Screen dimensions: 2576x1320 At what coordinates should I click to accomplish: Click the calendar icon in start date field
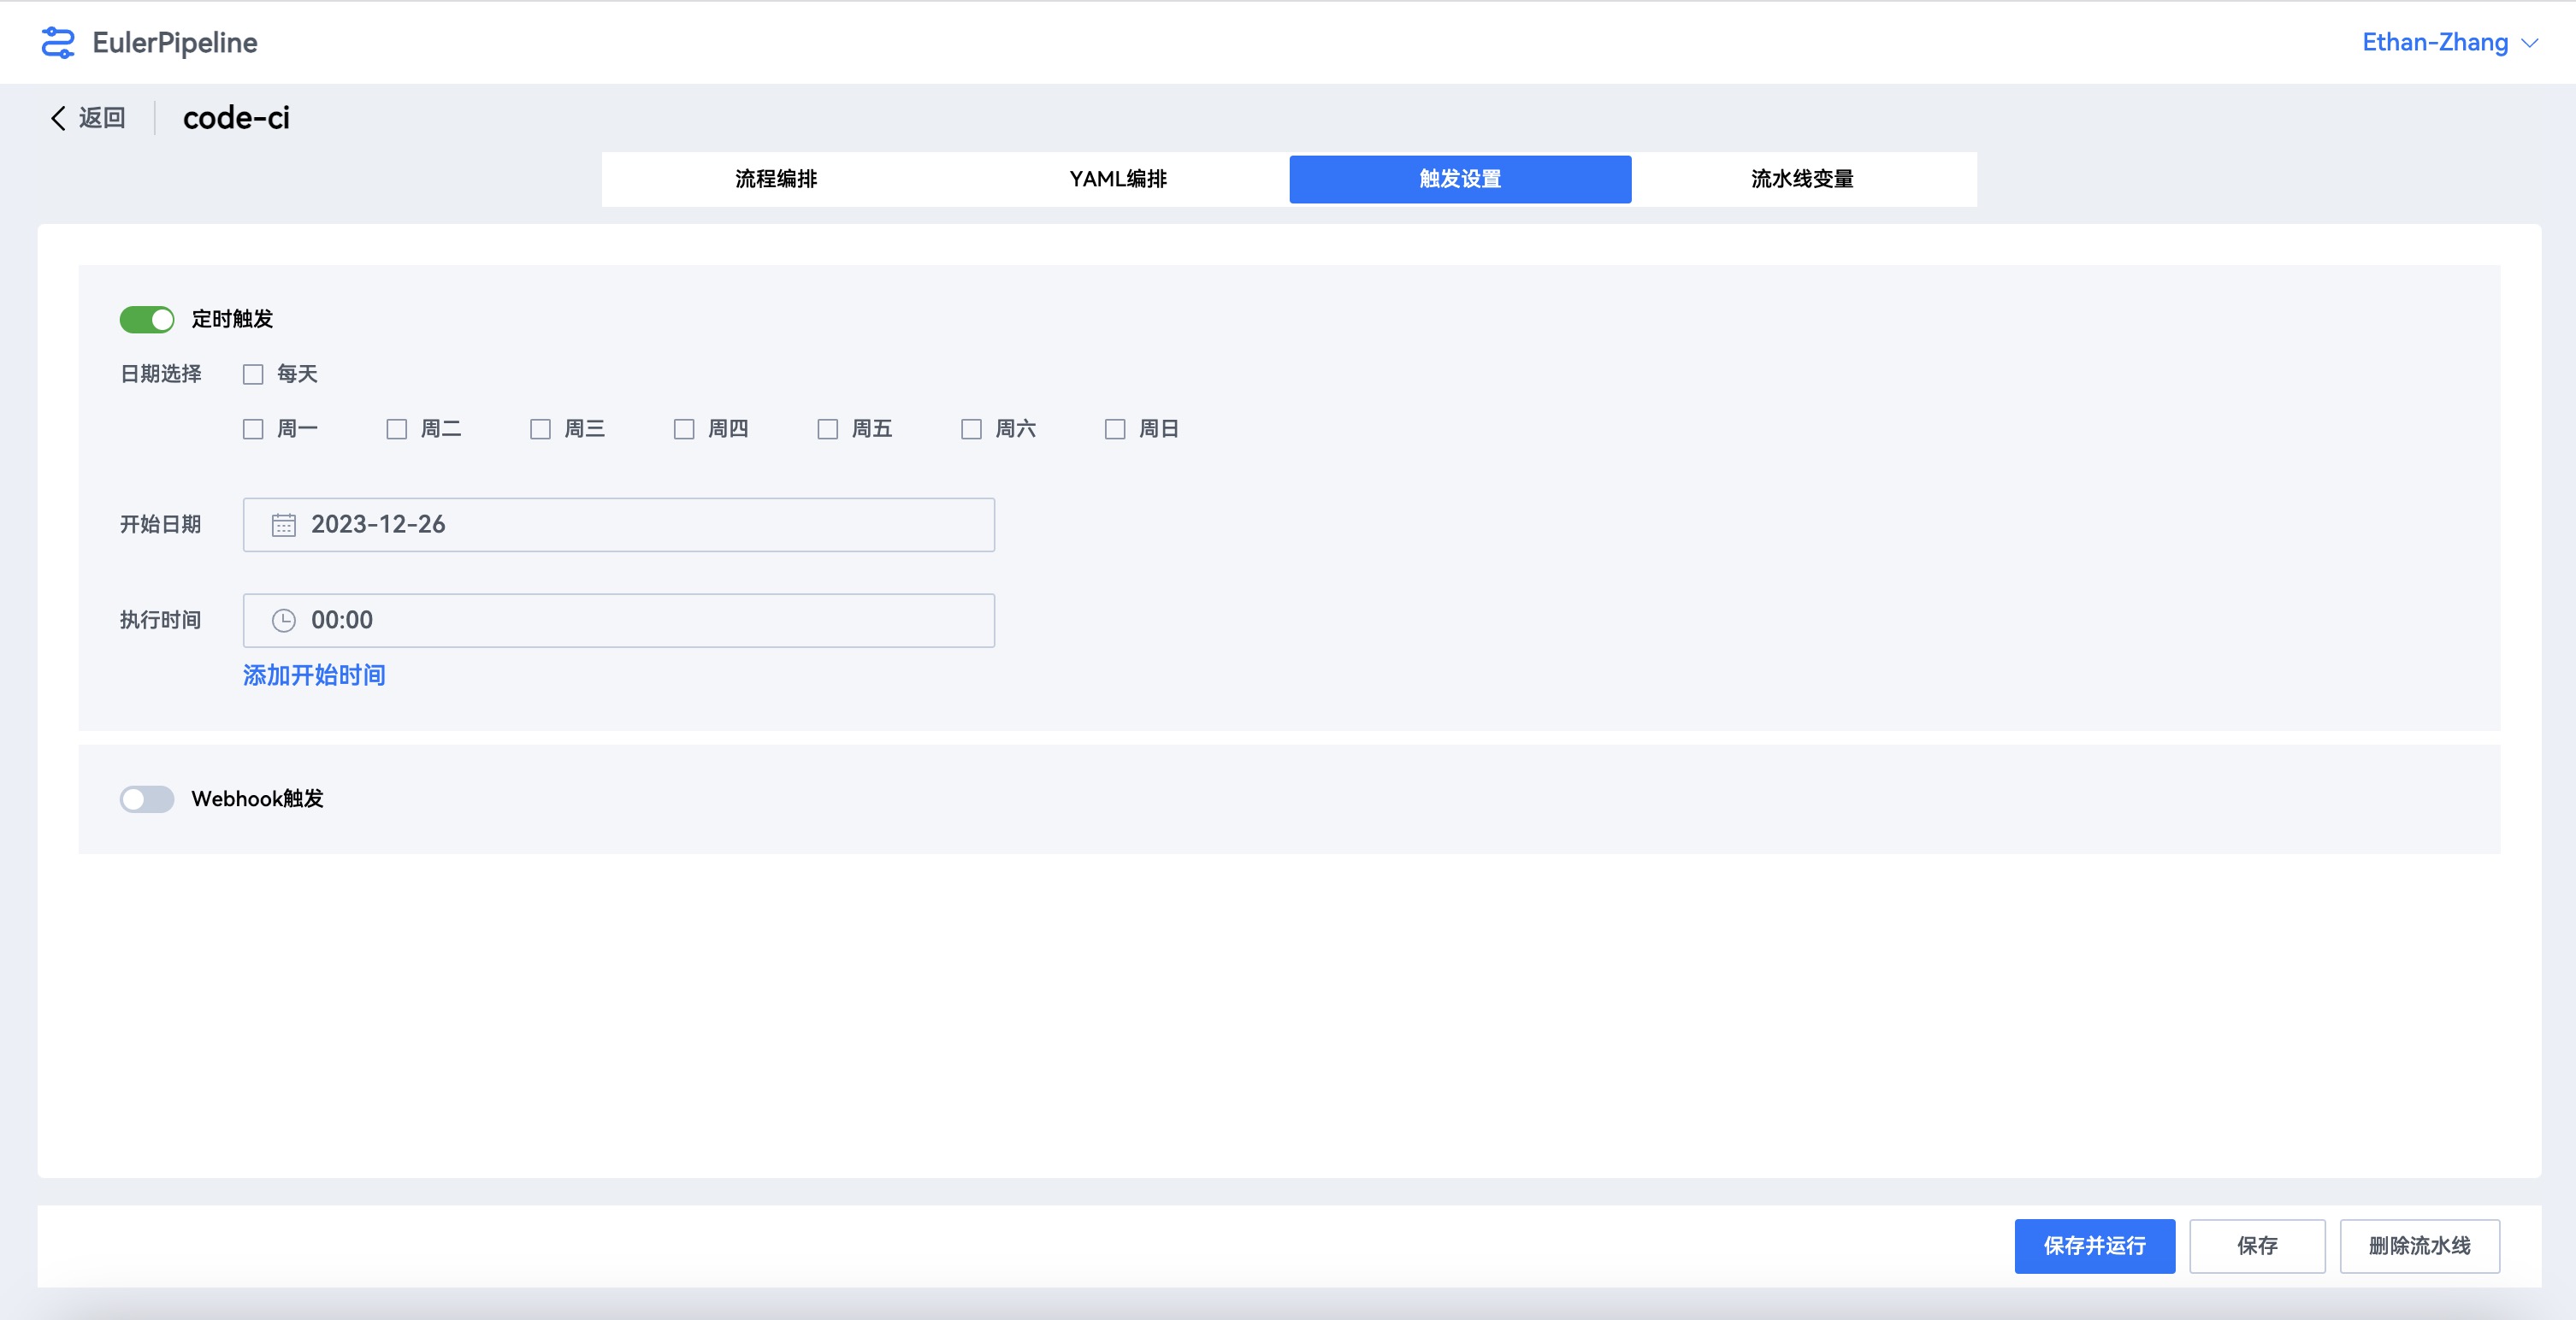point(284,525)
